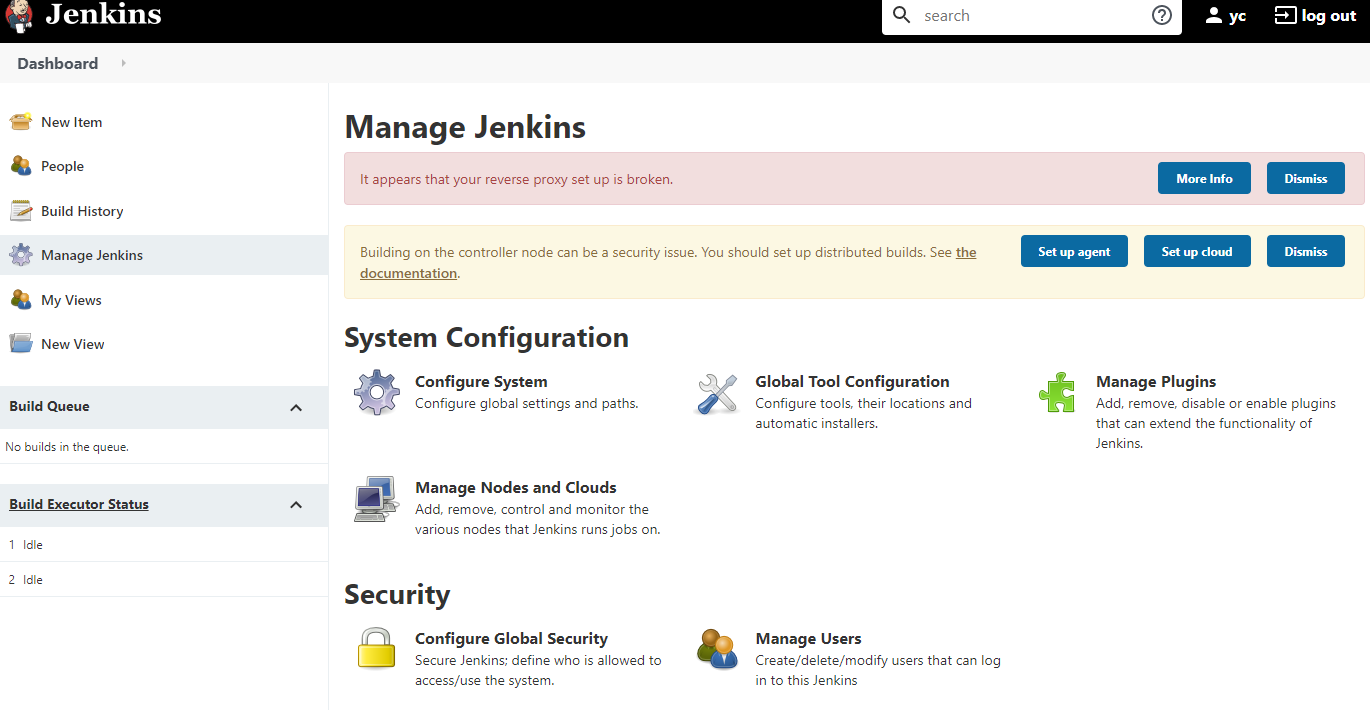The height and width of the screenshot is (710, 1370).
Task: Click the People icon in sidebar
Action: point(21,166)
